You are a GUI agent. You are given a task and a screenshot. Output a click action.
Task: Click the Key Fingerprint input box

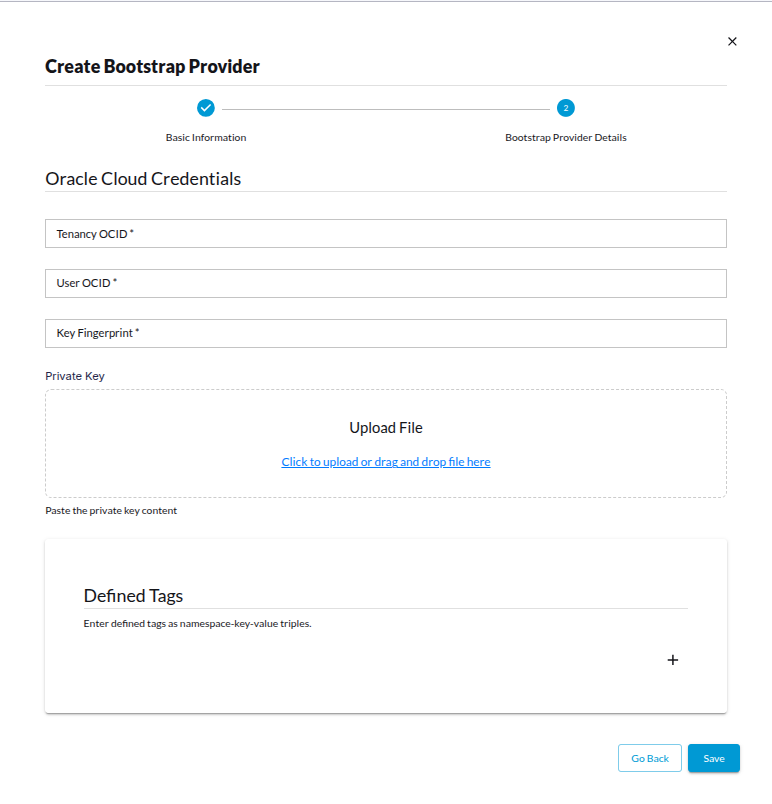click(386, 333)
